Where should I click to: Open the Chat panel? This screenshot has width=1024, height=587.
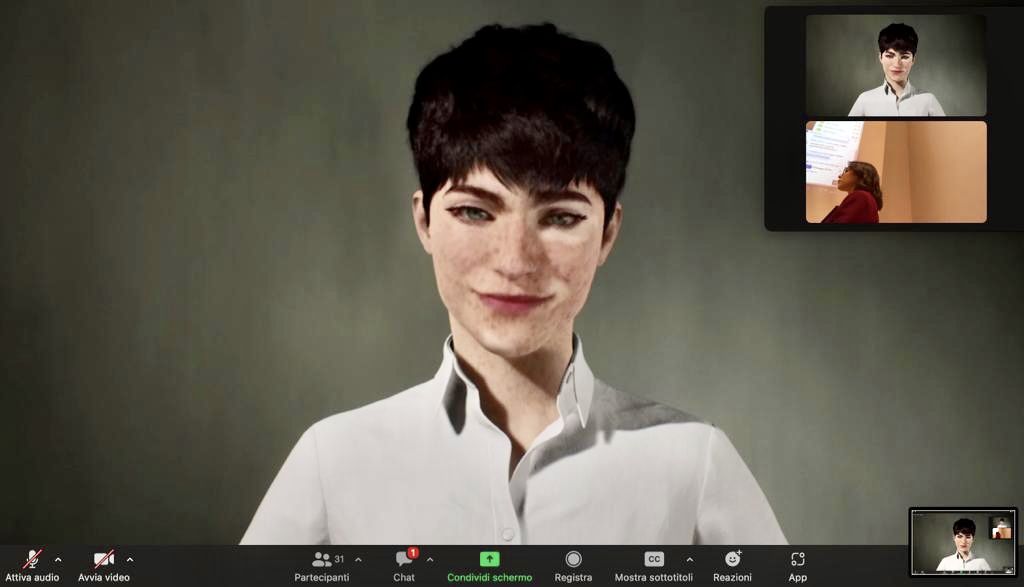[x=404, y=565]
